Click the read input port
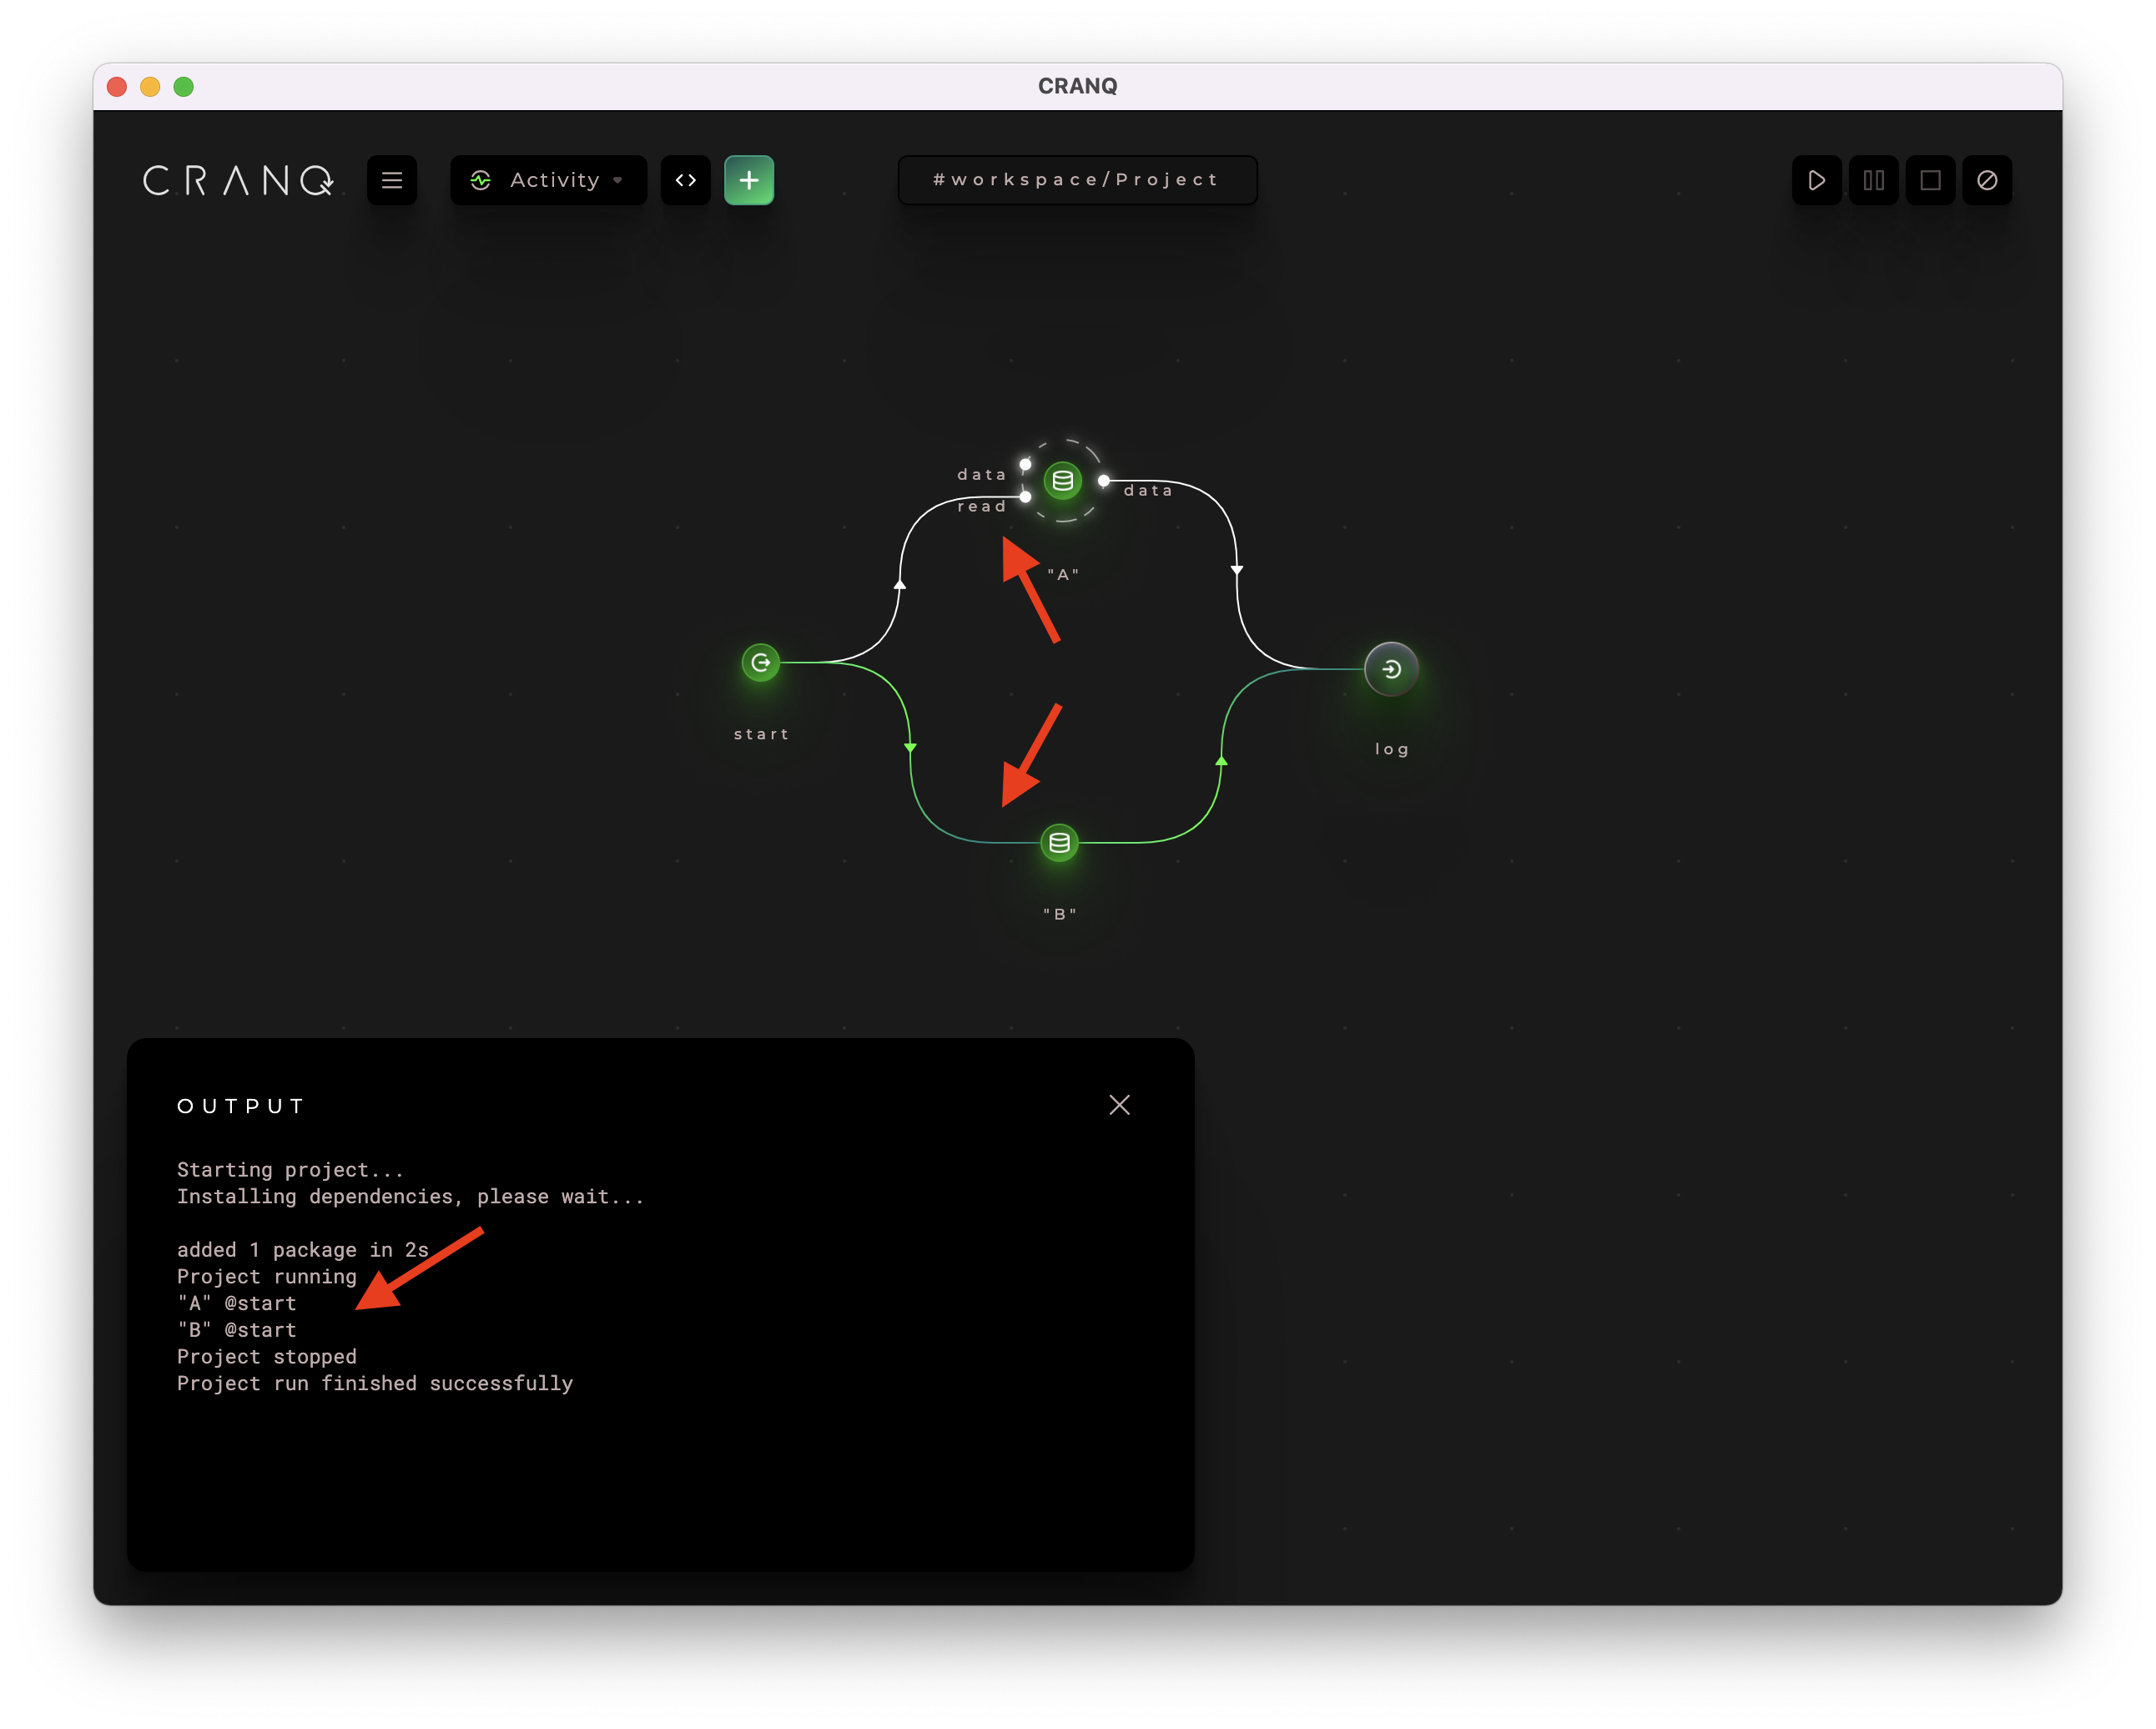The height and width of the screenshot is (1729, 2156). click(1025, 497)
